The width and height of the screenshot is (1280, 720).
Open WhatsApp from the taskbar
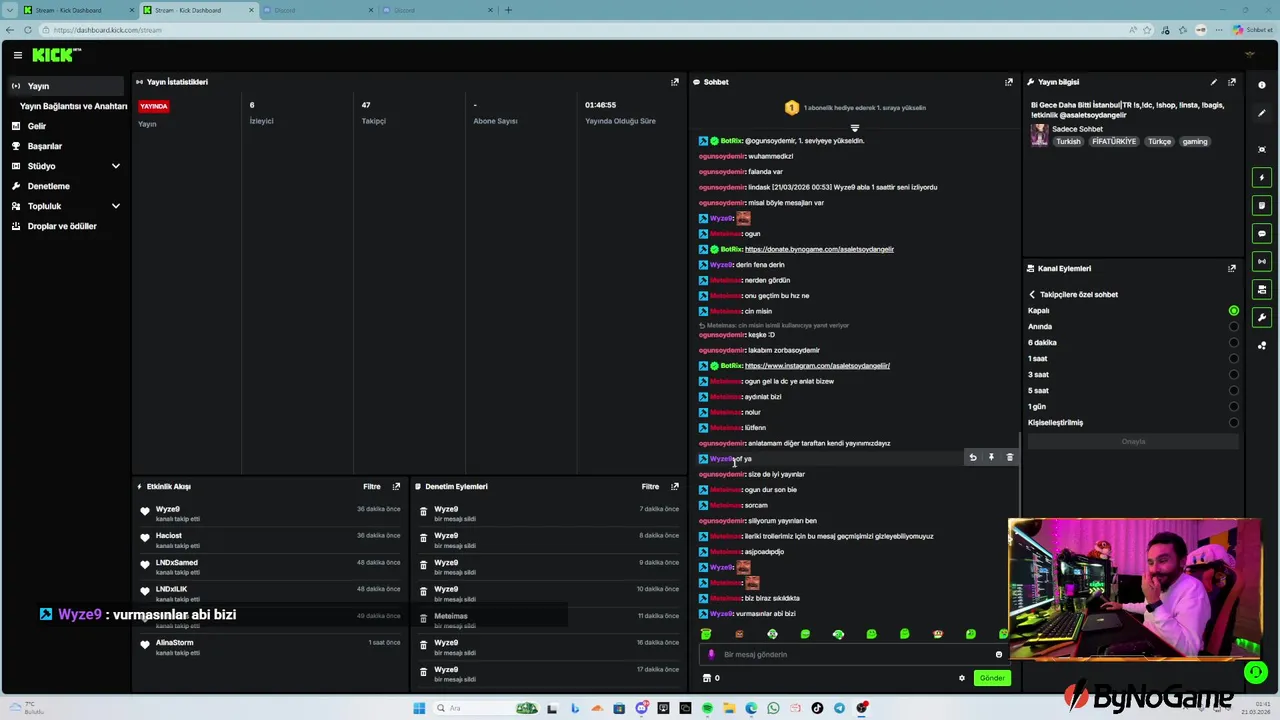(x=773, y=708)
